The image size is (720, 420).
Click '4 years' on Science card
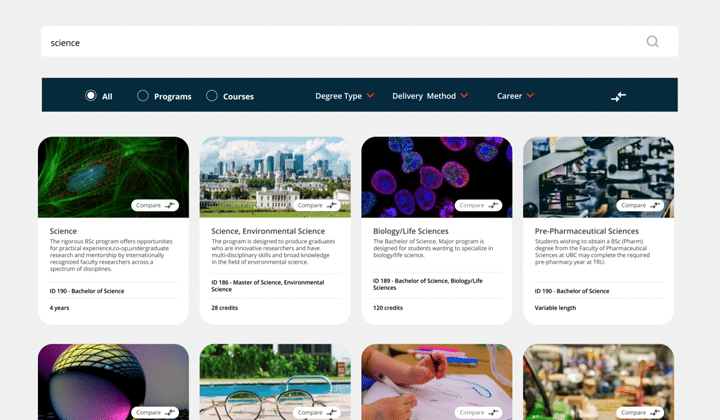click(59, 308)
